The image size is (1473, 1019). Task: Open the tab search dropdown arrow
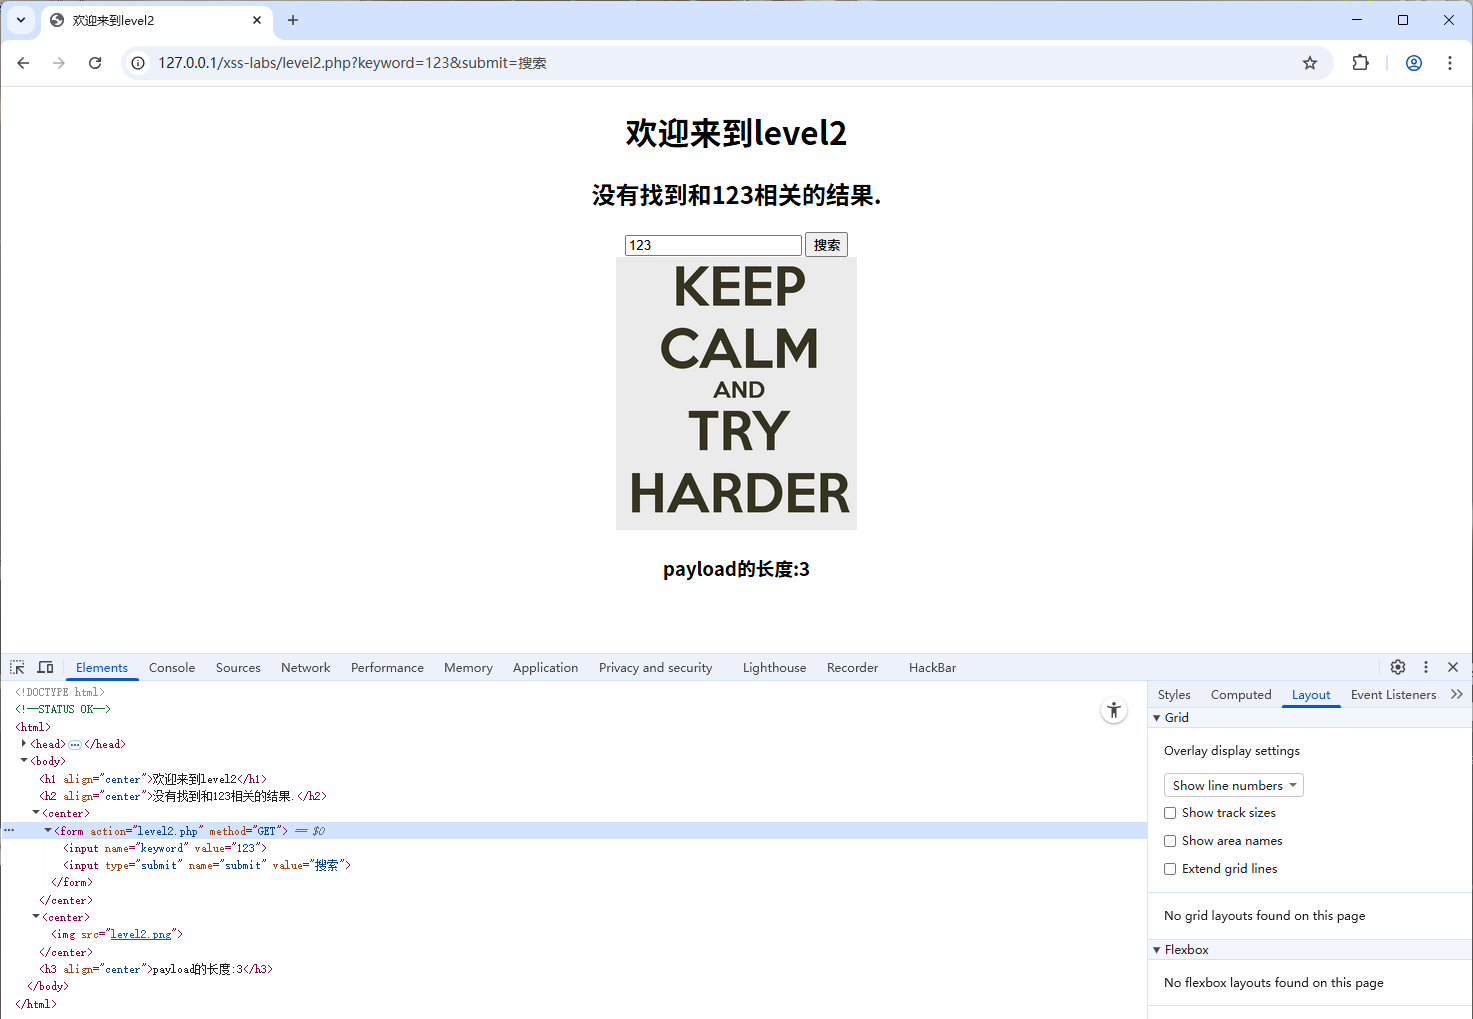21,20
